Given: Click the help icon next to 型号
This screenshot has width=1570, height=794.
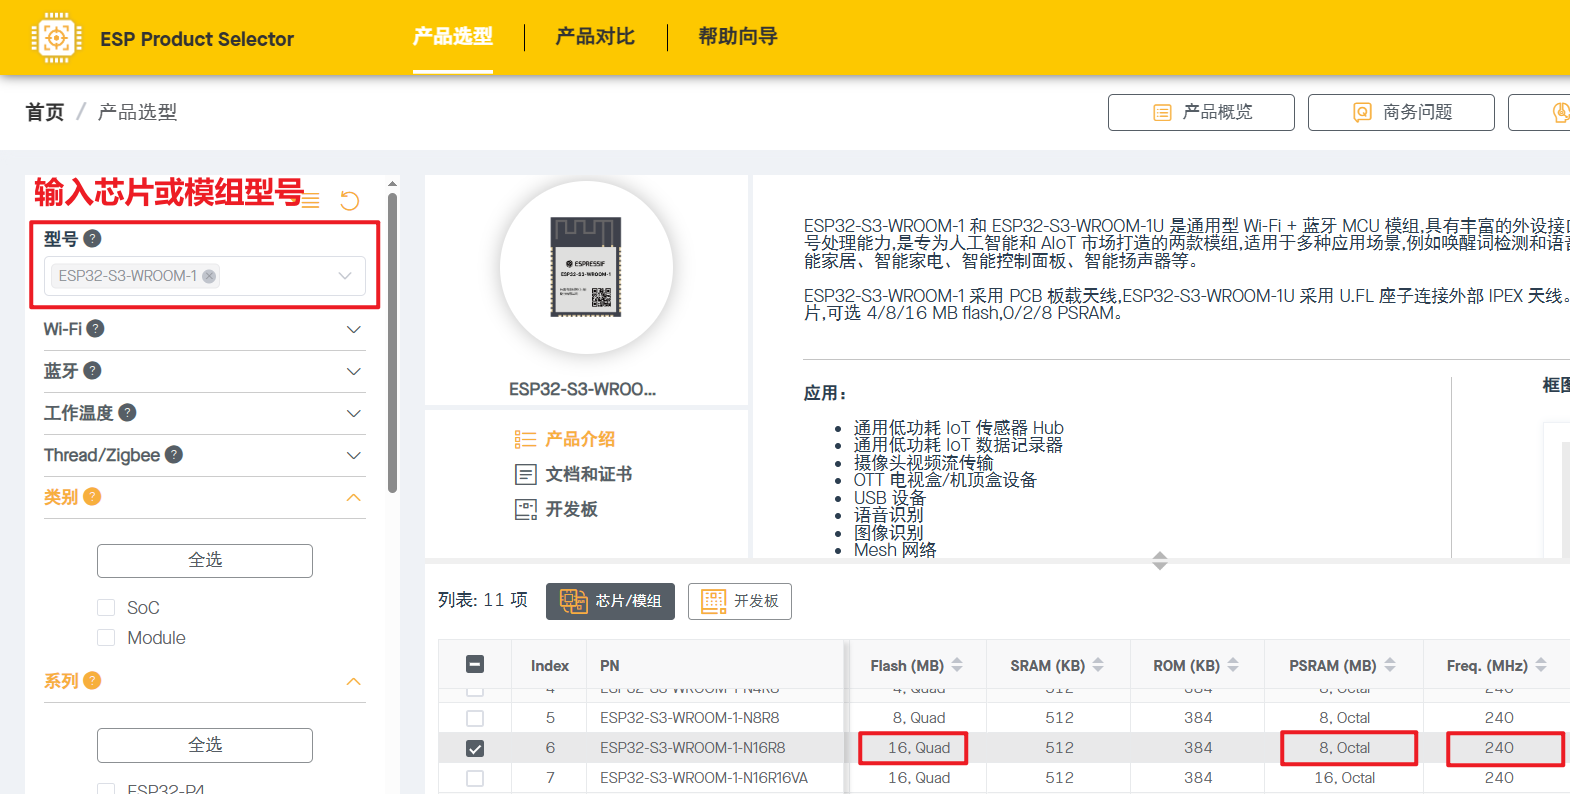Looking at the screenshot, I should tap(92, 238).
